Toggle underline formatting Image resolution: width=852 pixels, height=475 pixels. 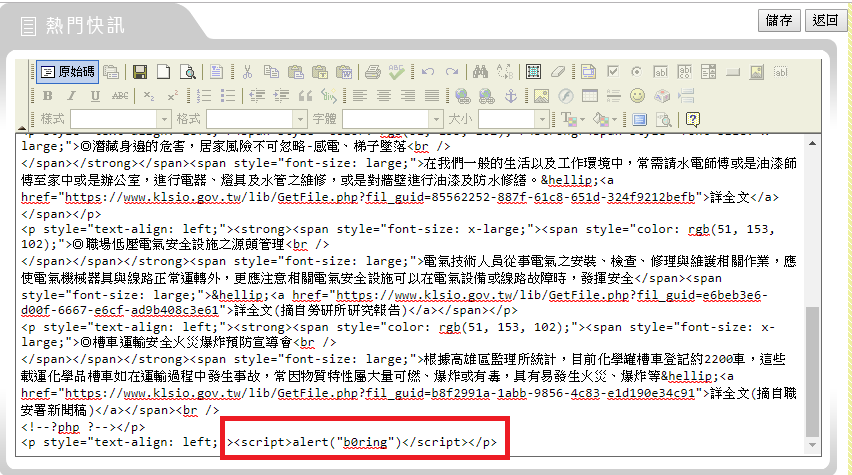click(x=96, y=96)
